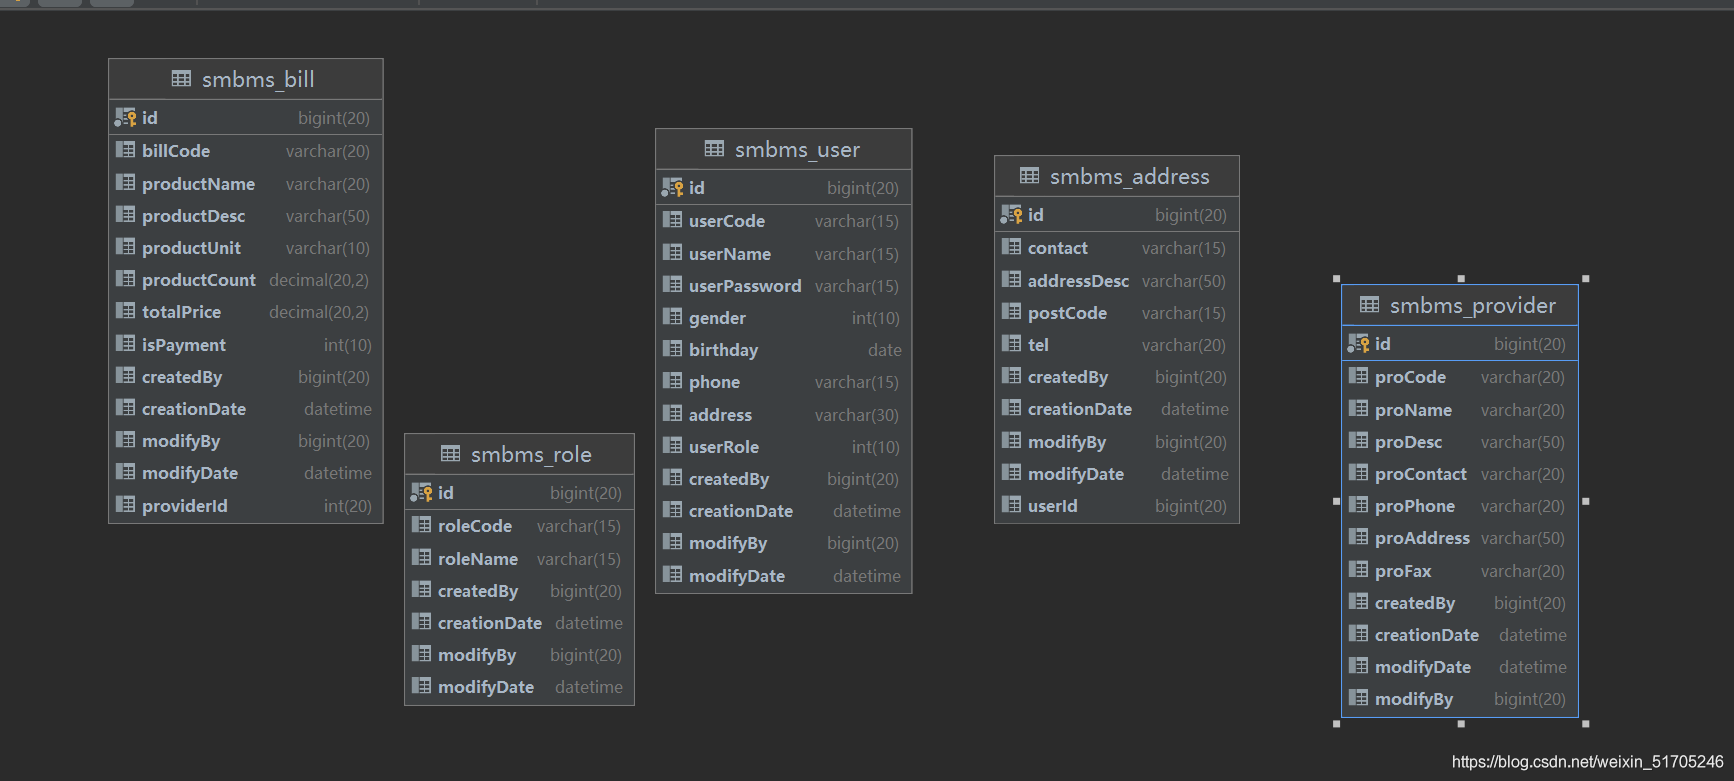Click the table icon beside smbms_address

1029,175
